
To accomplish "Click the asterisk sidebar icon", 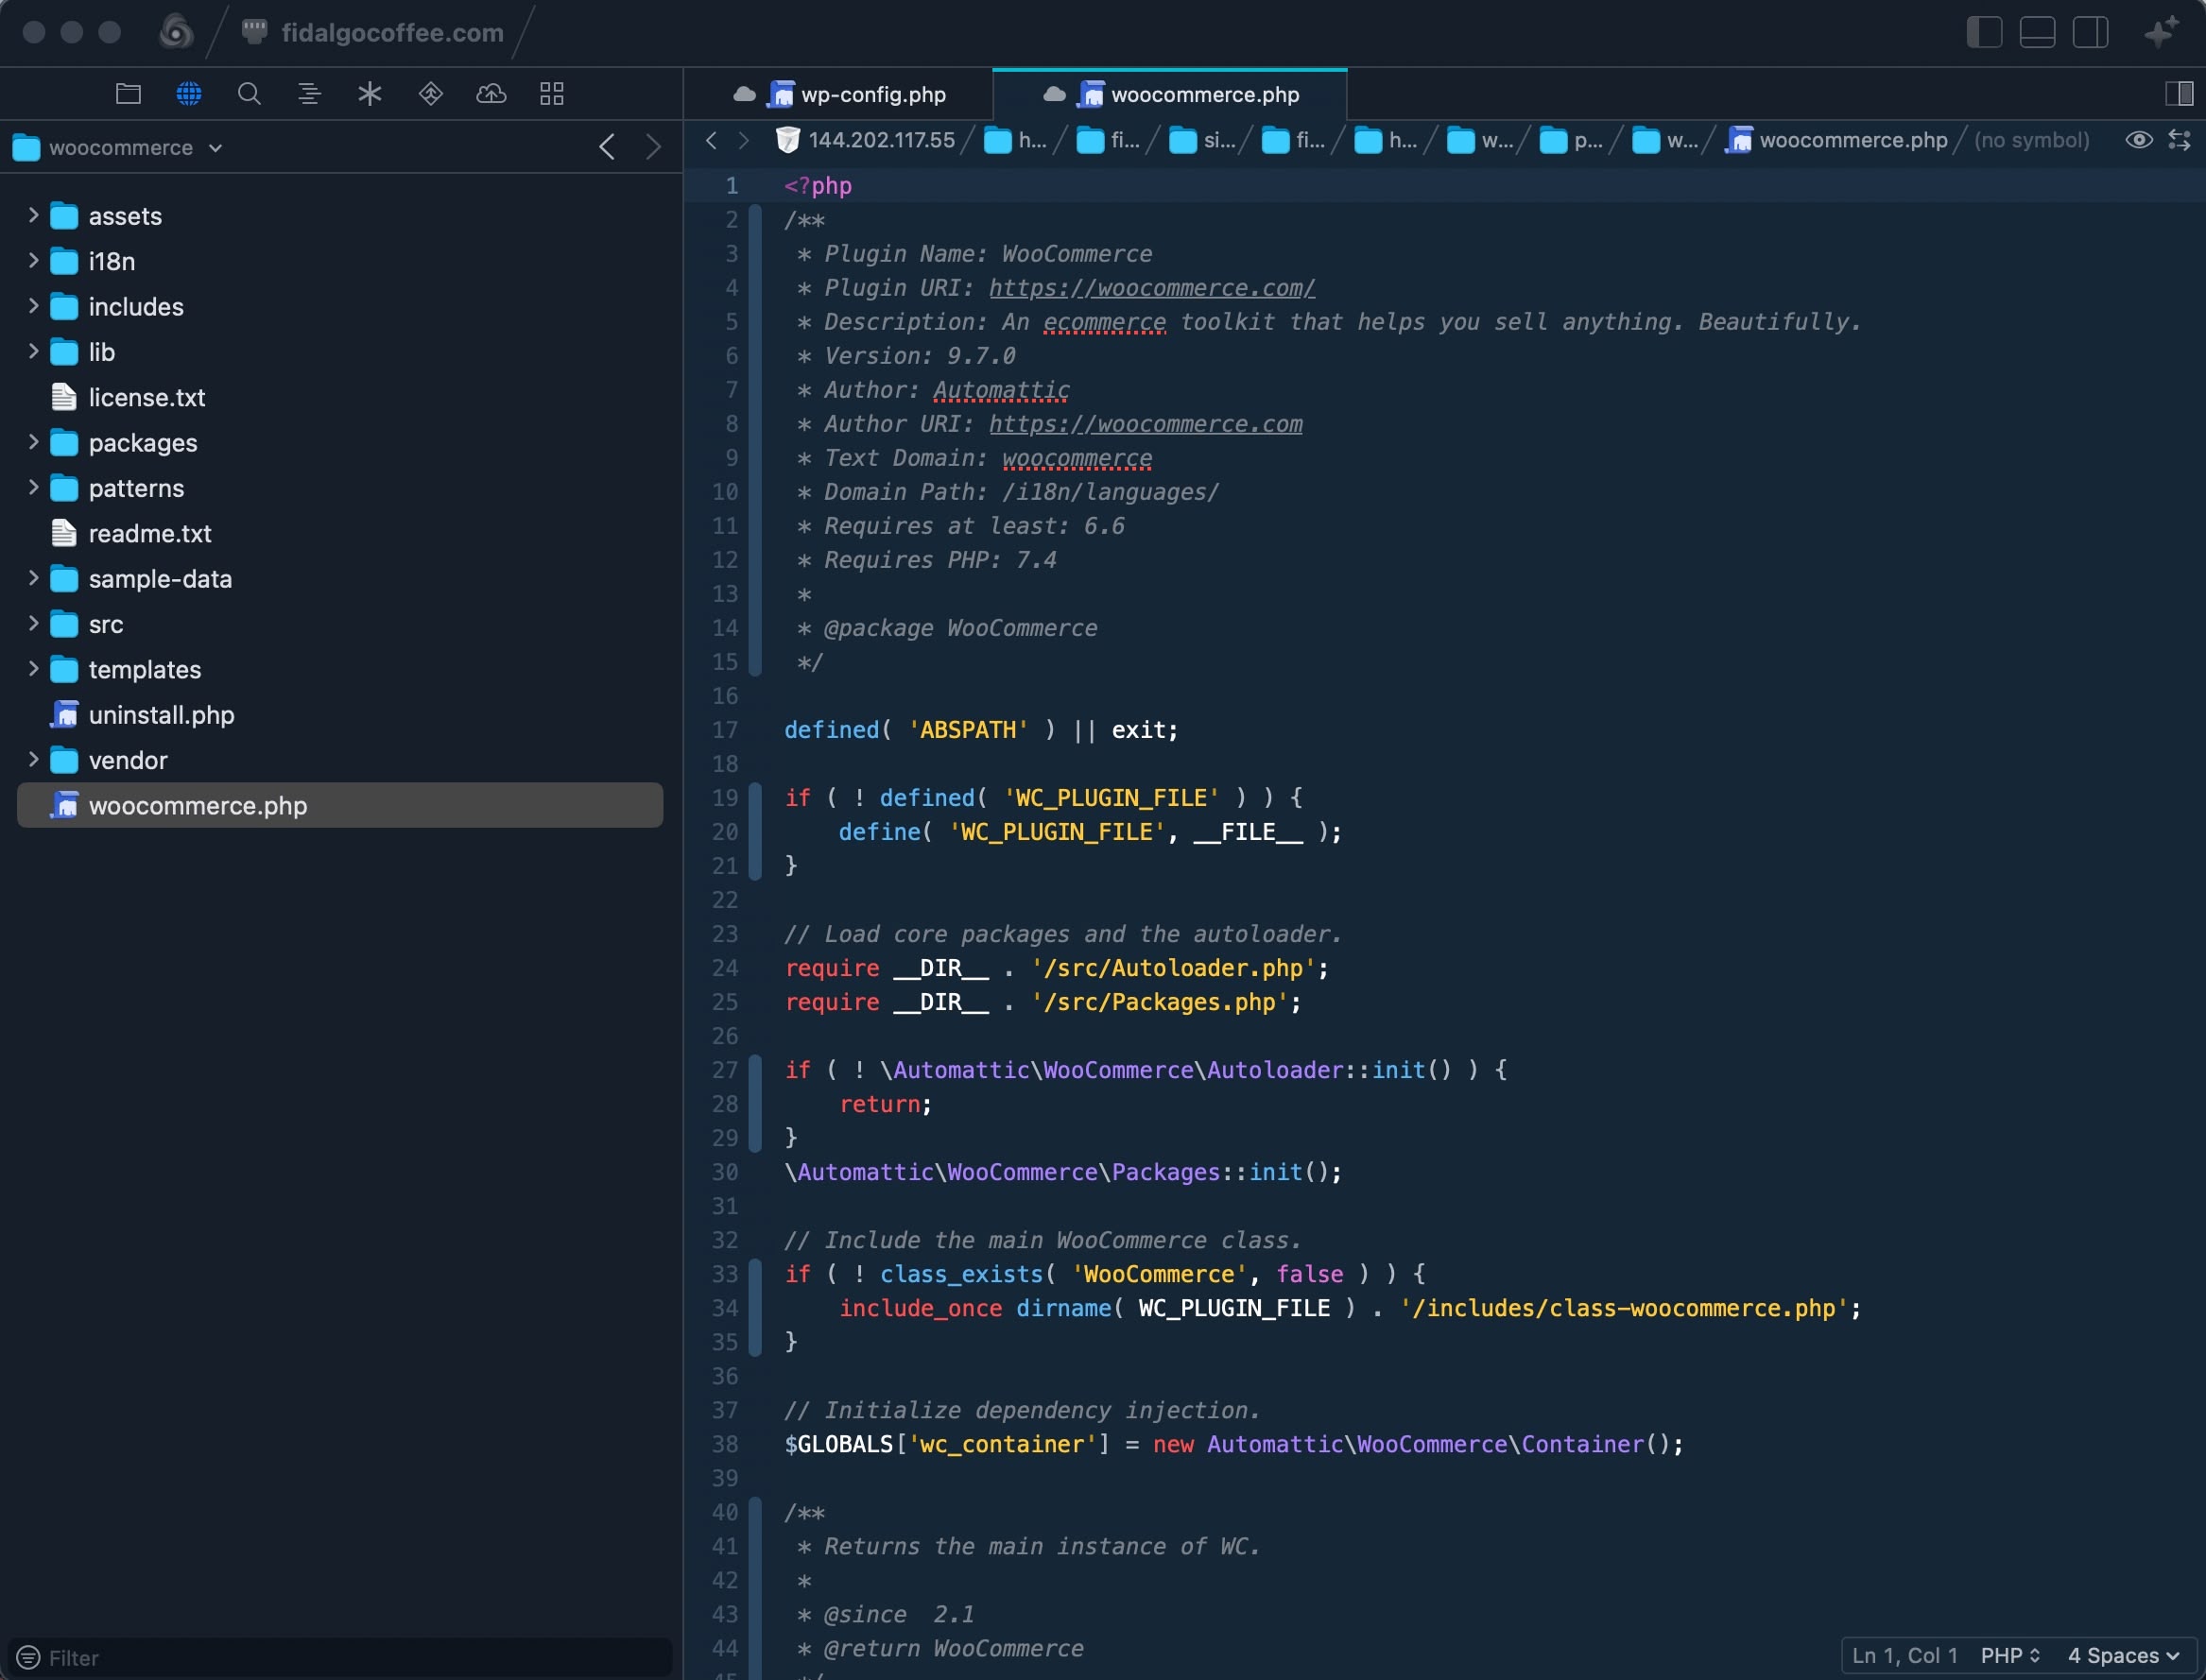I will click(370, 94).
